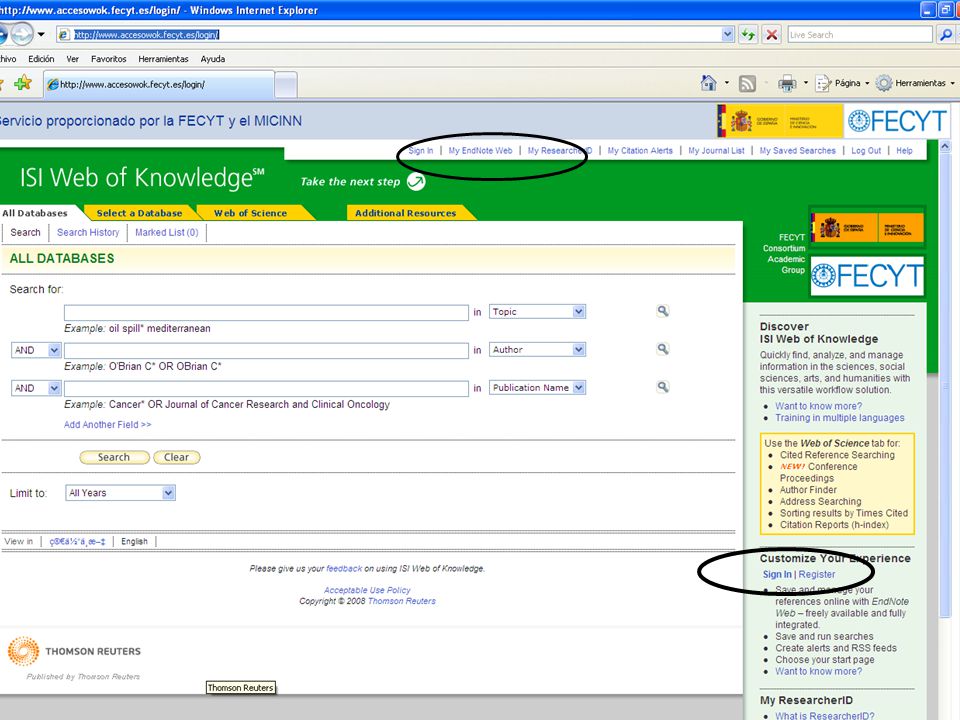Click My Citation Alerts link
Viewport: 960px width, 720px height.
pos(640,151)
